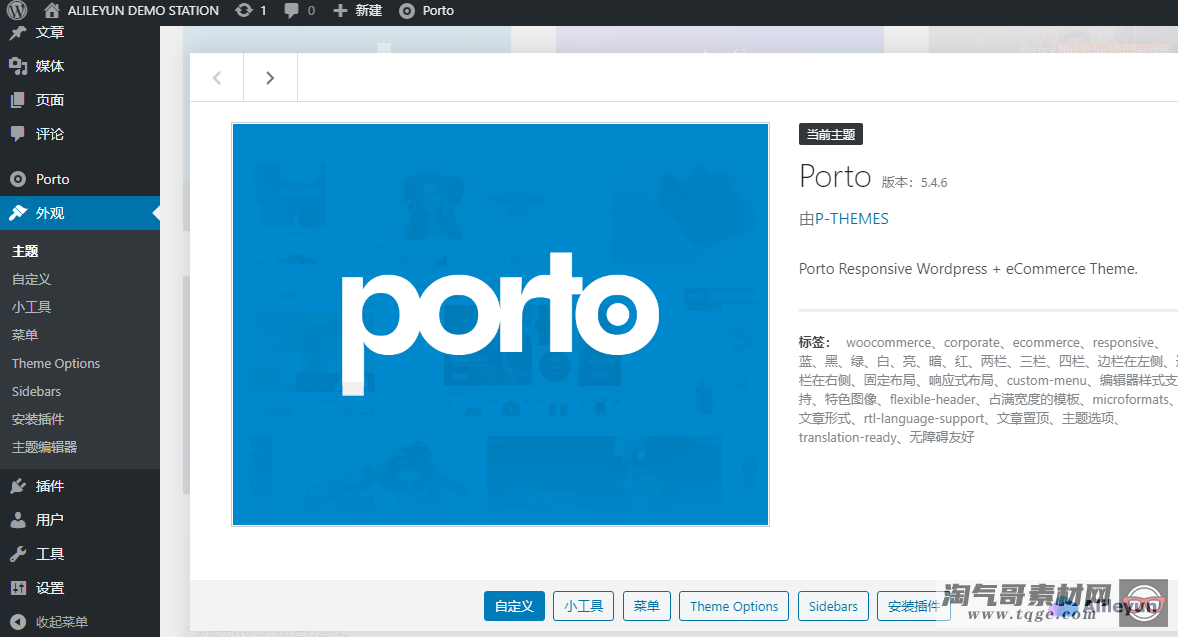Click the AULEYUN DEMO STATION site name
Image resolution: width=1178 pixels, height=637 pixels.
[x=143, y=11]
